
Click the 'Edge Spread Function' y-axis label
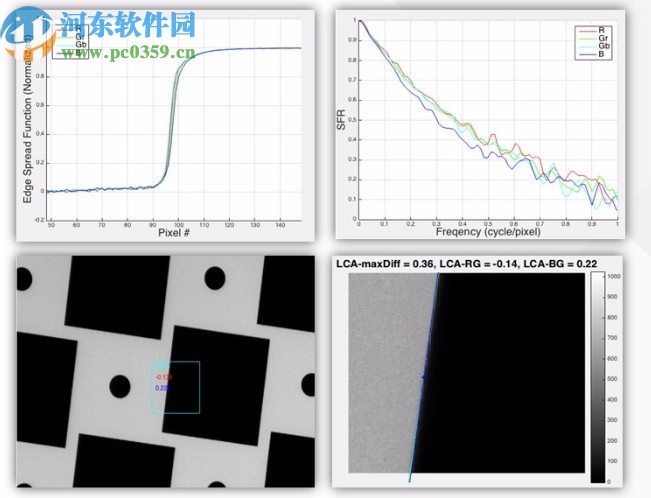(27, 120)
